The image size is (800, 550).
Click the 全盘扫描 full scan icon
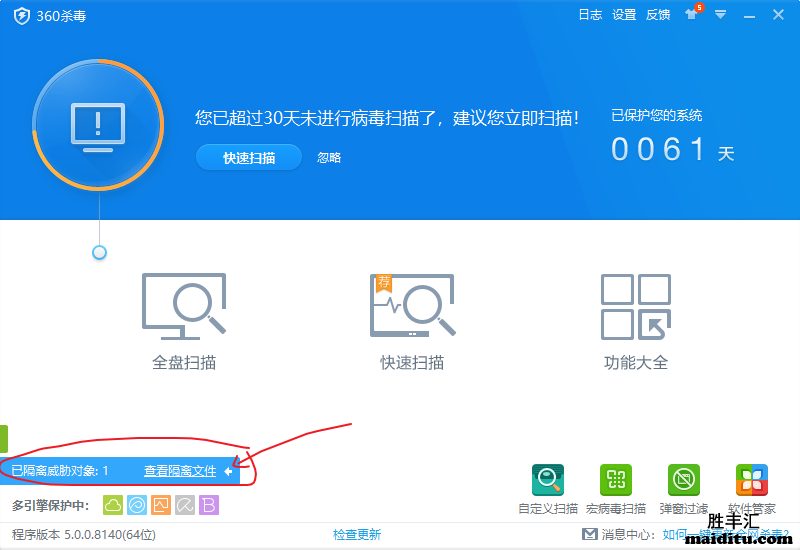click(x=184, y=305)
